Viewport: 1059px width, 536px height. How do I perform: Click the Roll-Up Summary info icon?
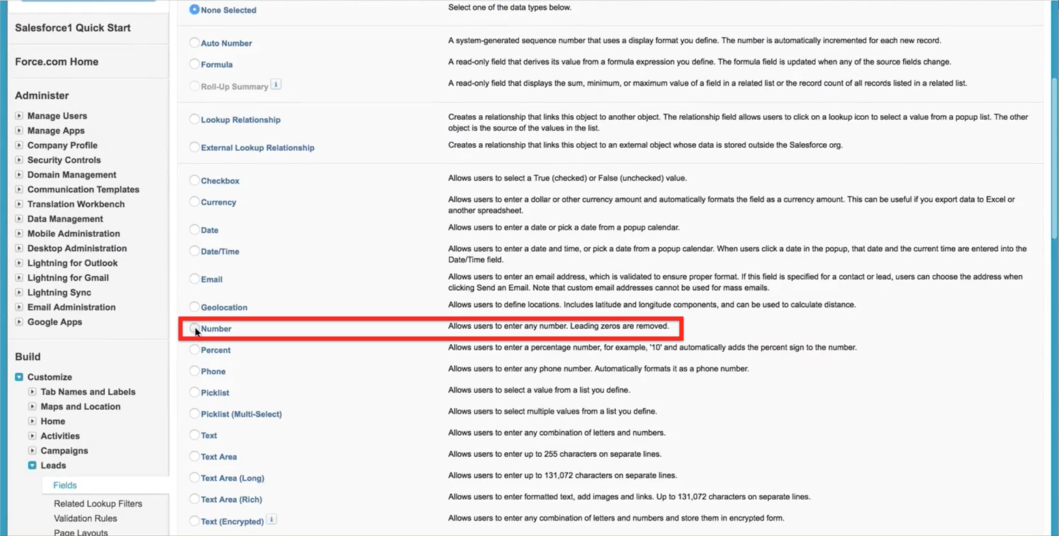276,85
